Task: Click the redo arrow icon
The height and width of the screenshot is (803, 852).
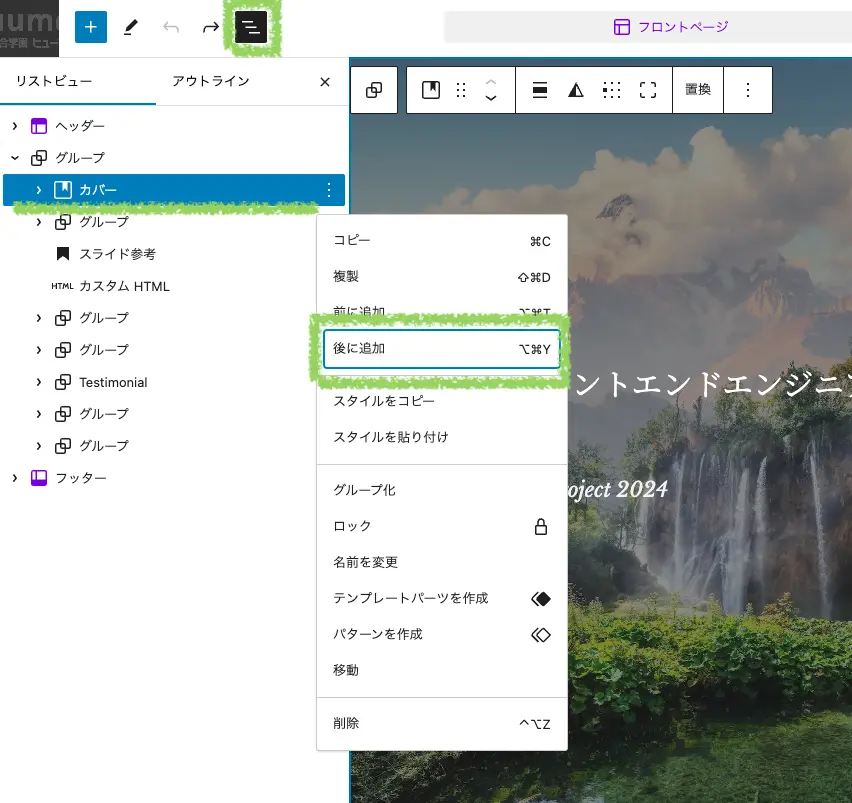Action: coord(211,27)
